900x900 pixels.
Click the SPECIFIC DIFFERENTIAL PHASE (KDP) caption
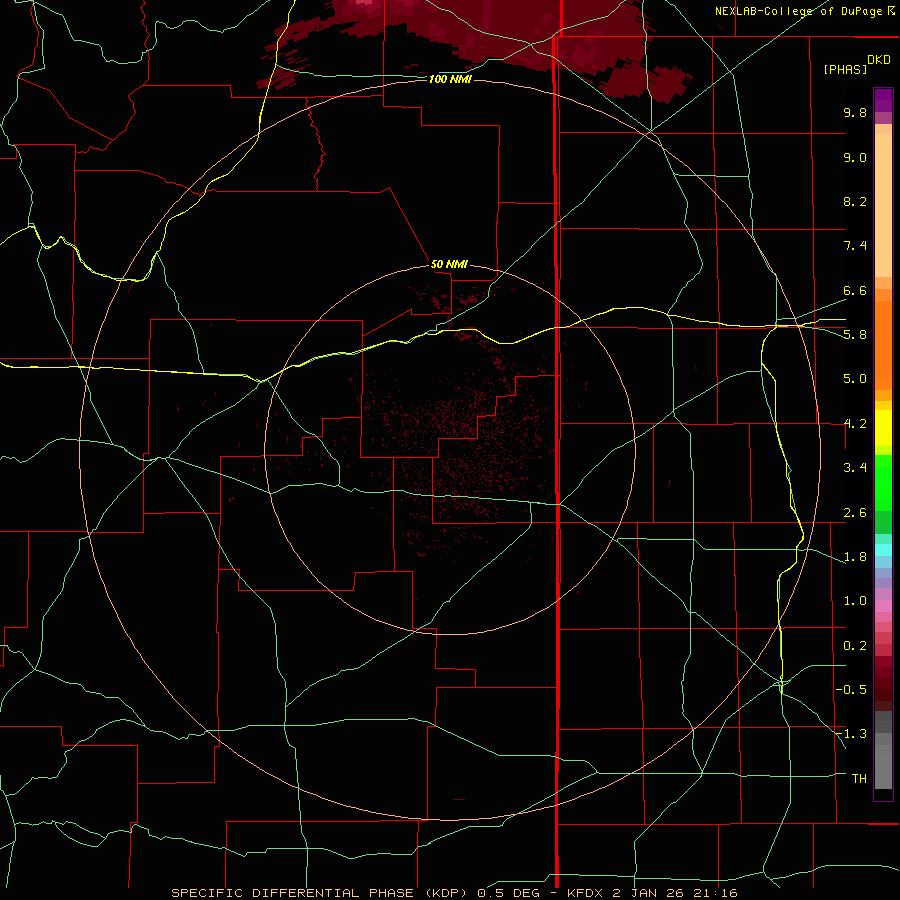(x=319, y=893)
